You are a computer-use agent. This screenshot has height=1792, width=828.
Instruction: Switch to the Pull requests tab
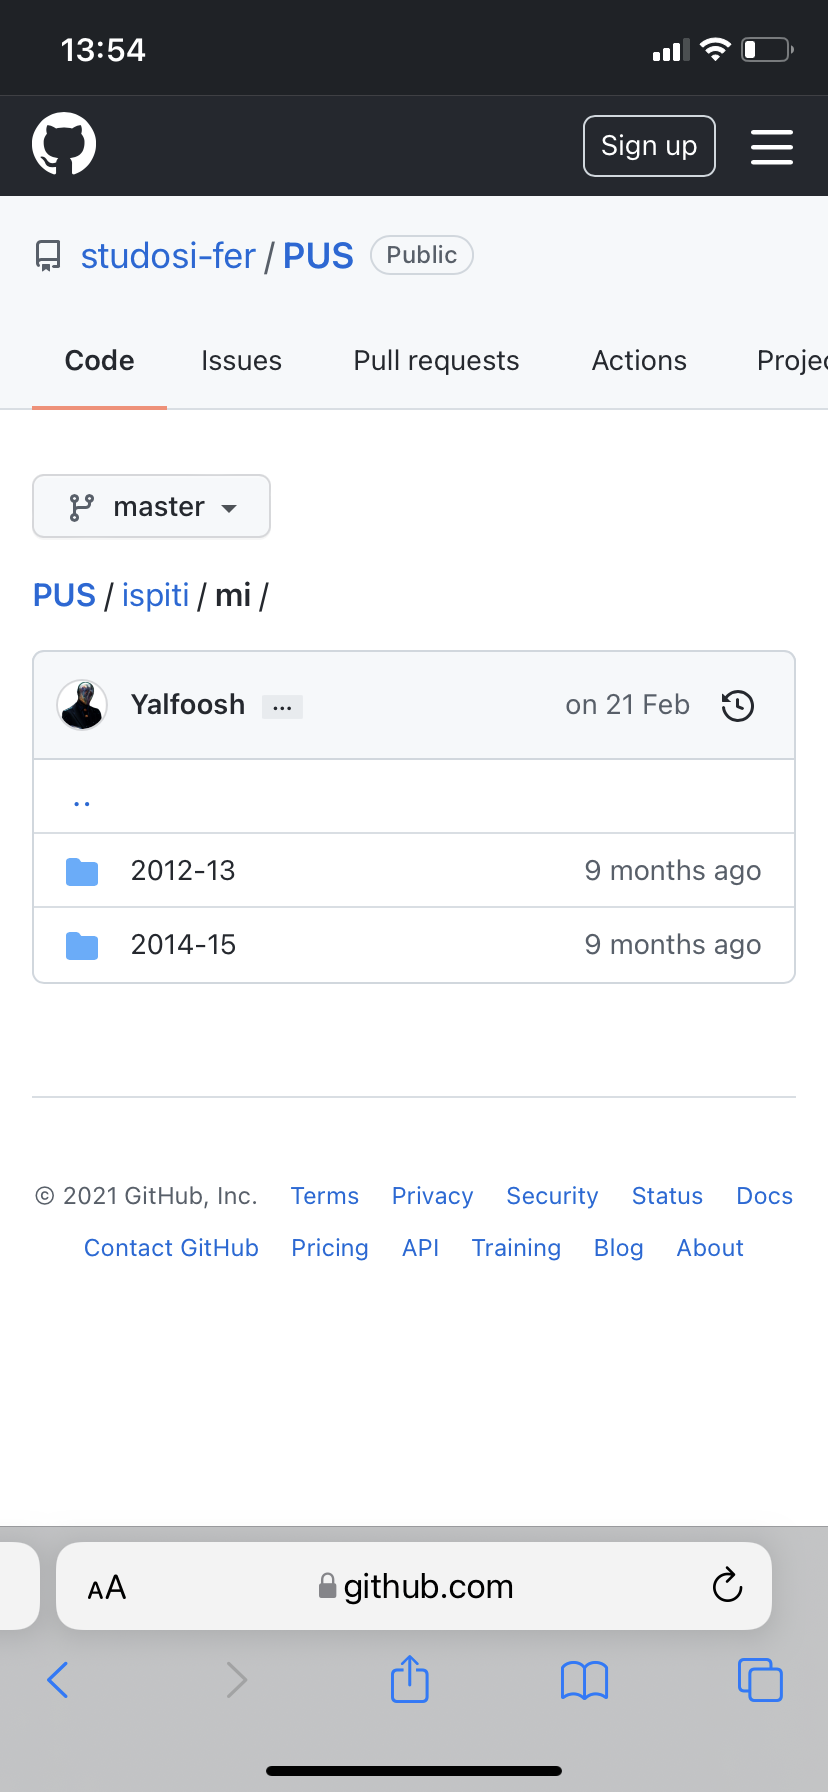point(436,360)
